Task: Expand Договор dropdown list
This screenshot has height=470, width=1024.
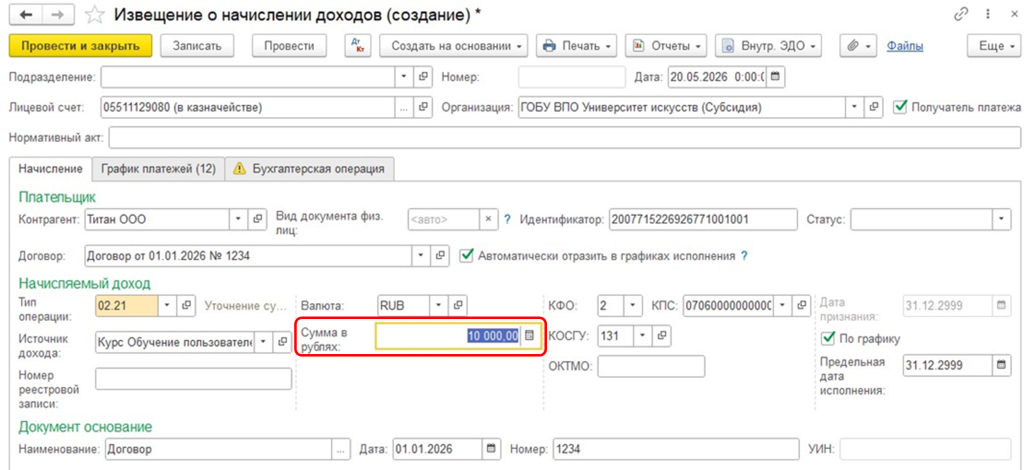Action: (x=421, y=257)
